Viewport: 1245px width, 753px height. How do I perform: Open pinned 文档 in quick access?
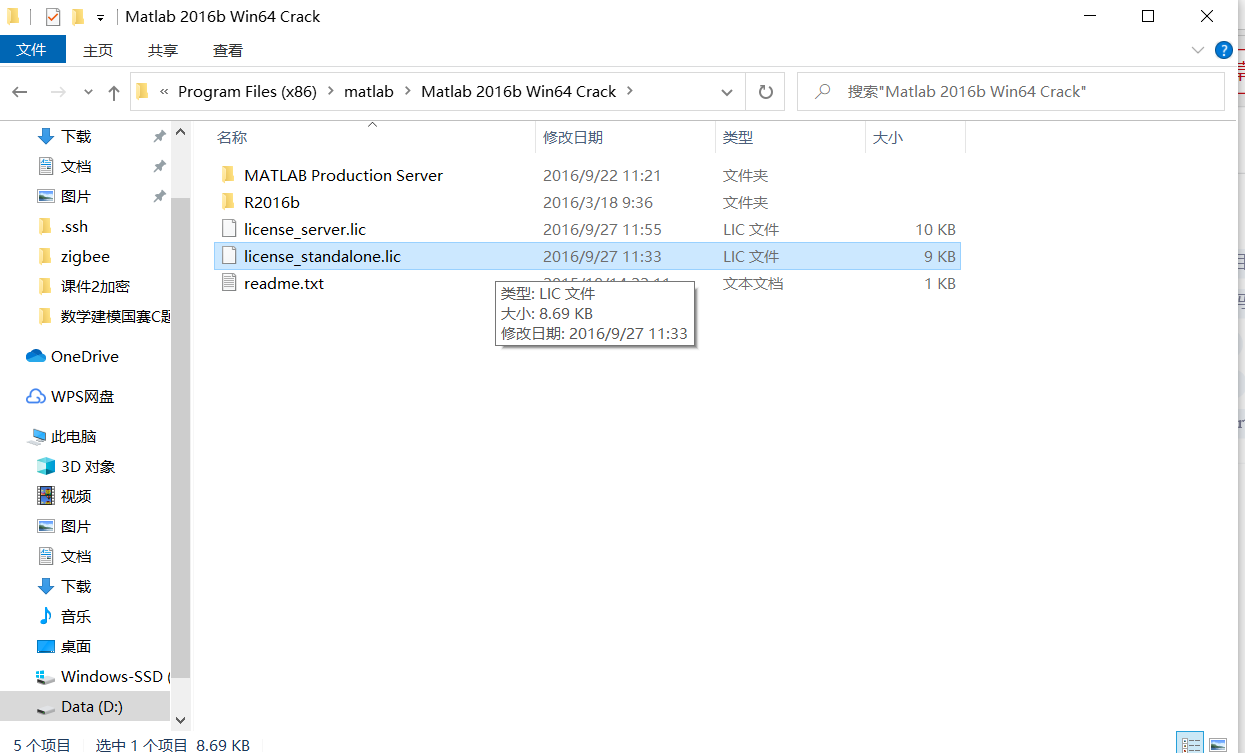(x=76, y=166)
